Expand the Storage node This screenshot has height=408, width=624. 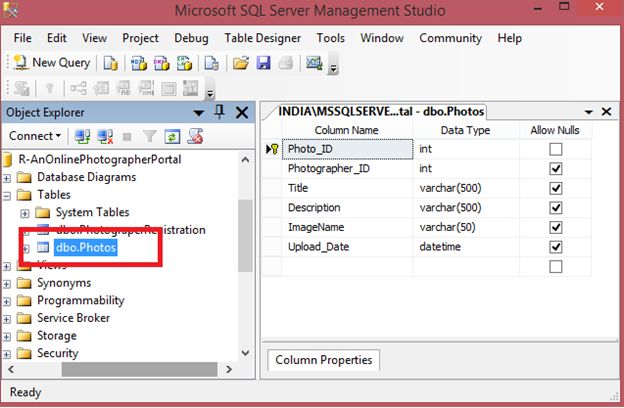(7, 337)
